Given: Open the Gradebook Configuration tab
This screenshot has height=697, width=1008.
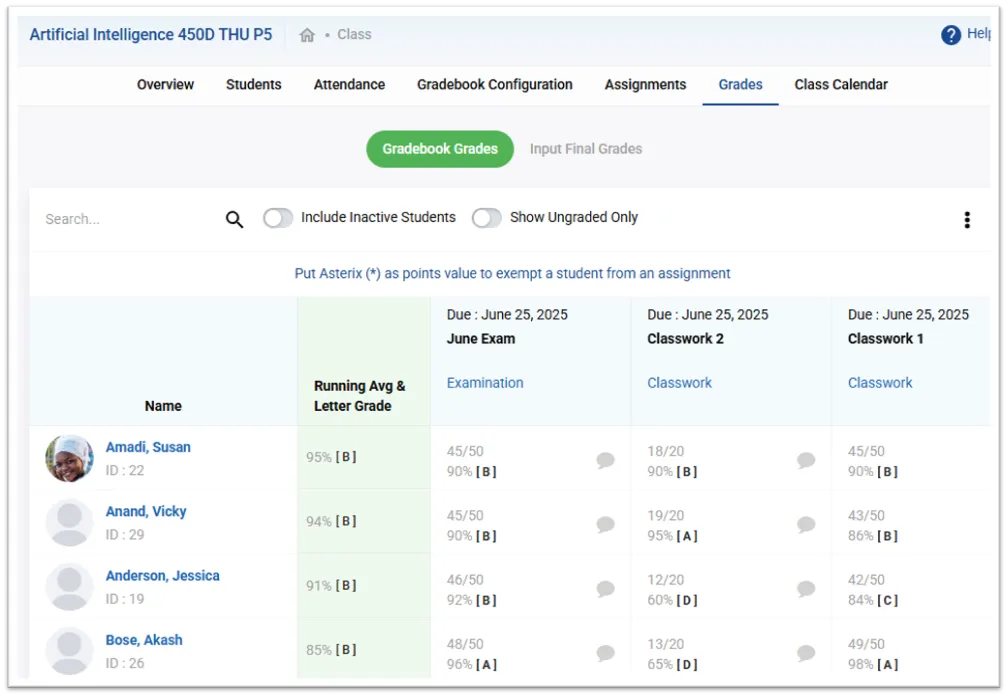Looking at the screenshot, I should click(x=494, y=85).
